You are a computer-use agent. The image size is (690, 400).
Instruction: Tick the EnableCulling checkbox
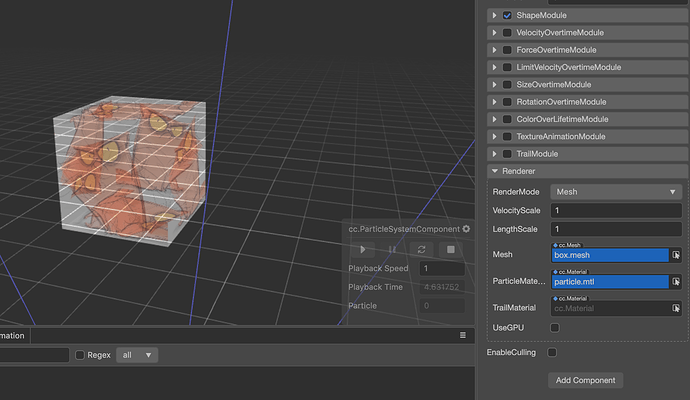coord(552,352)
